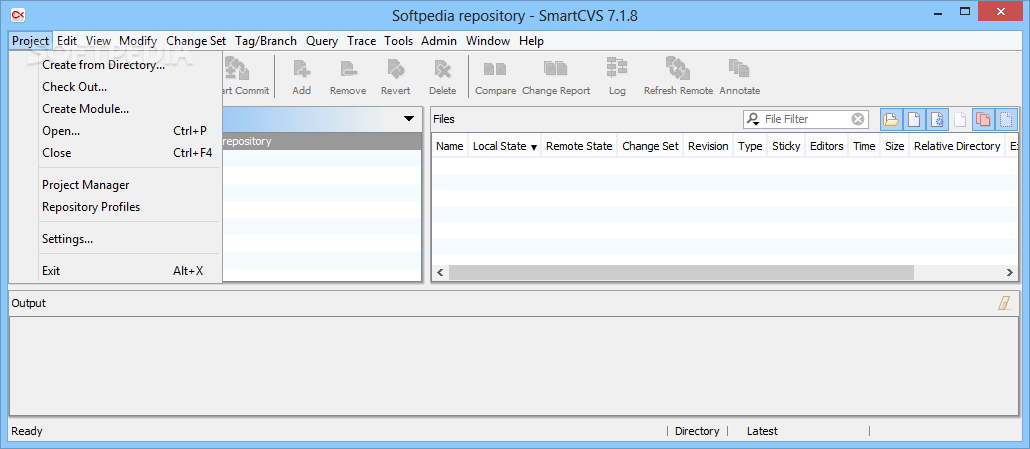This screenshot has width=1030, height=449.
Task: Click the Files scroll-right arrow
Action: tap(1010, 272)
